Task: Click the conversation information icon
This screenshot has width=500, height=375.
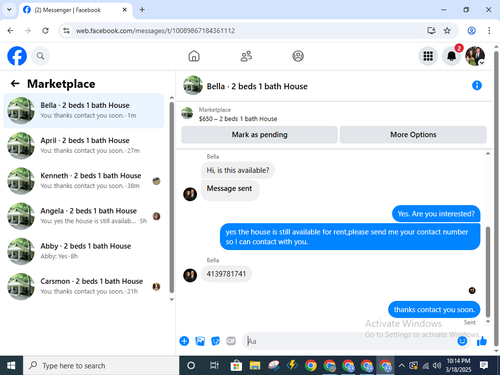Action: pyautogui.click(x=477, y=86)
